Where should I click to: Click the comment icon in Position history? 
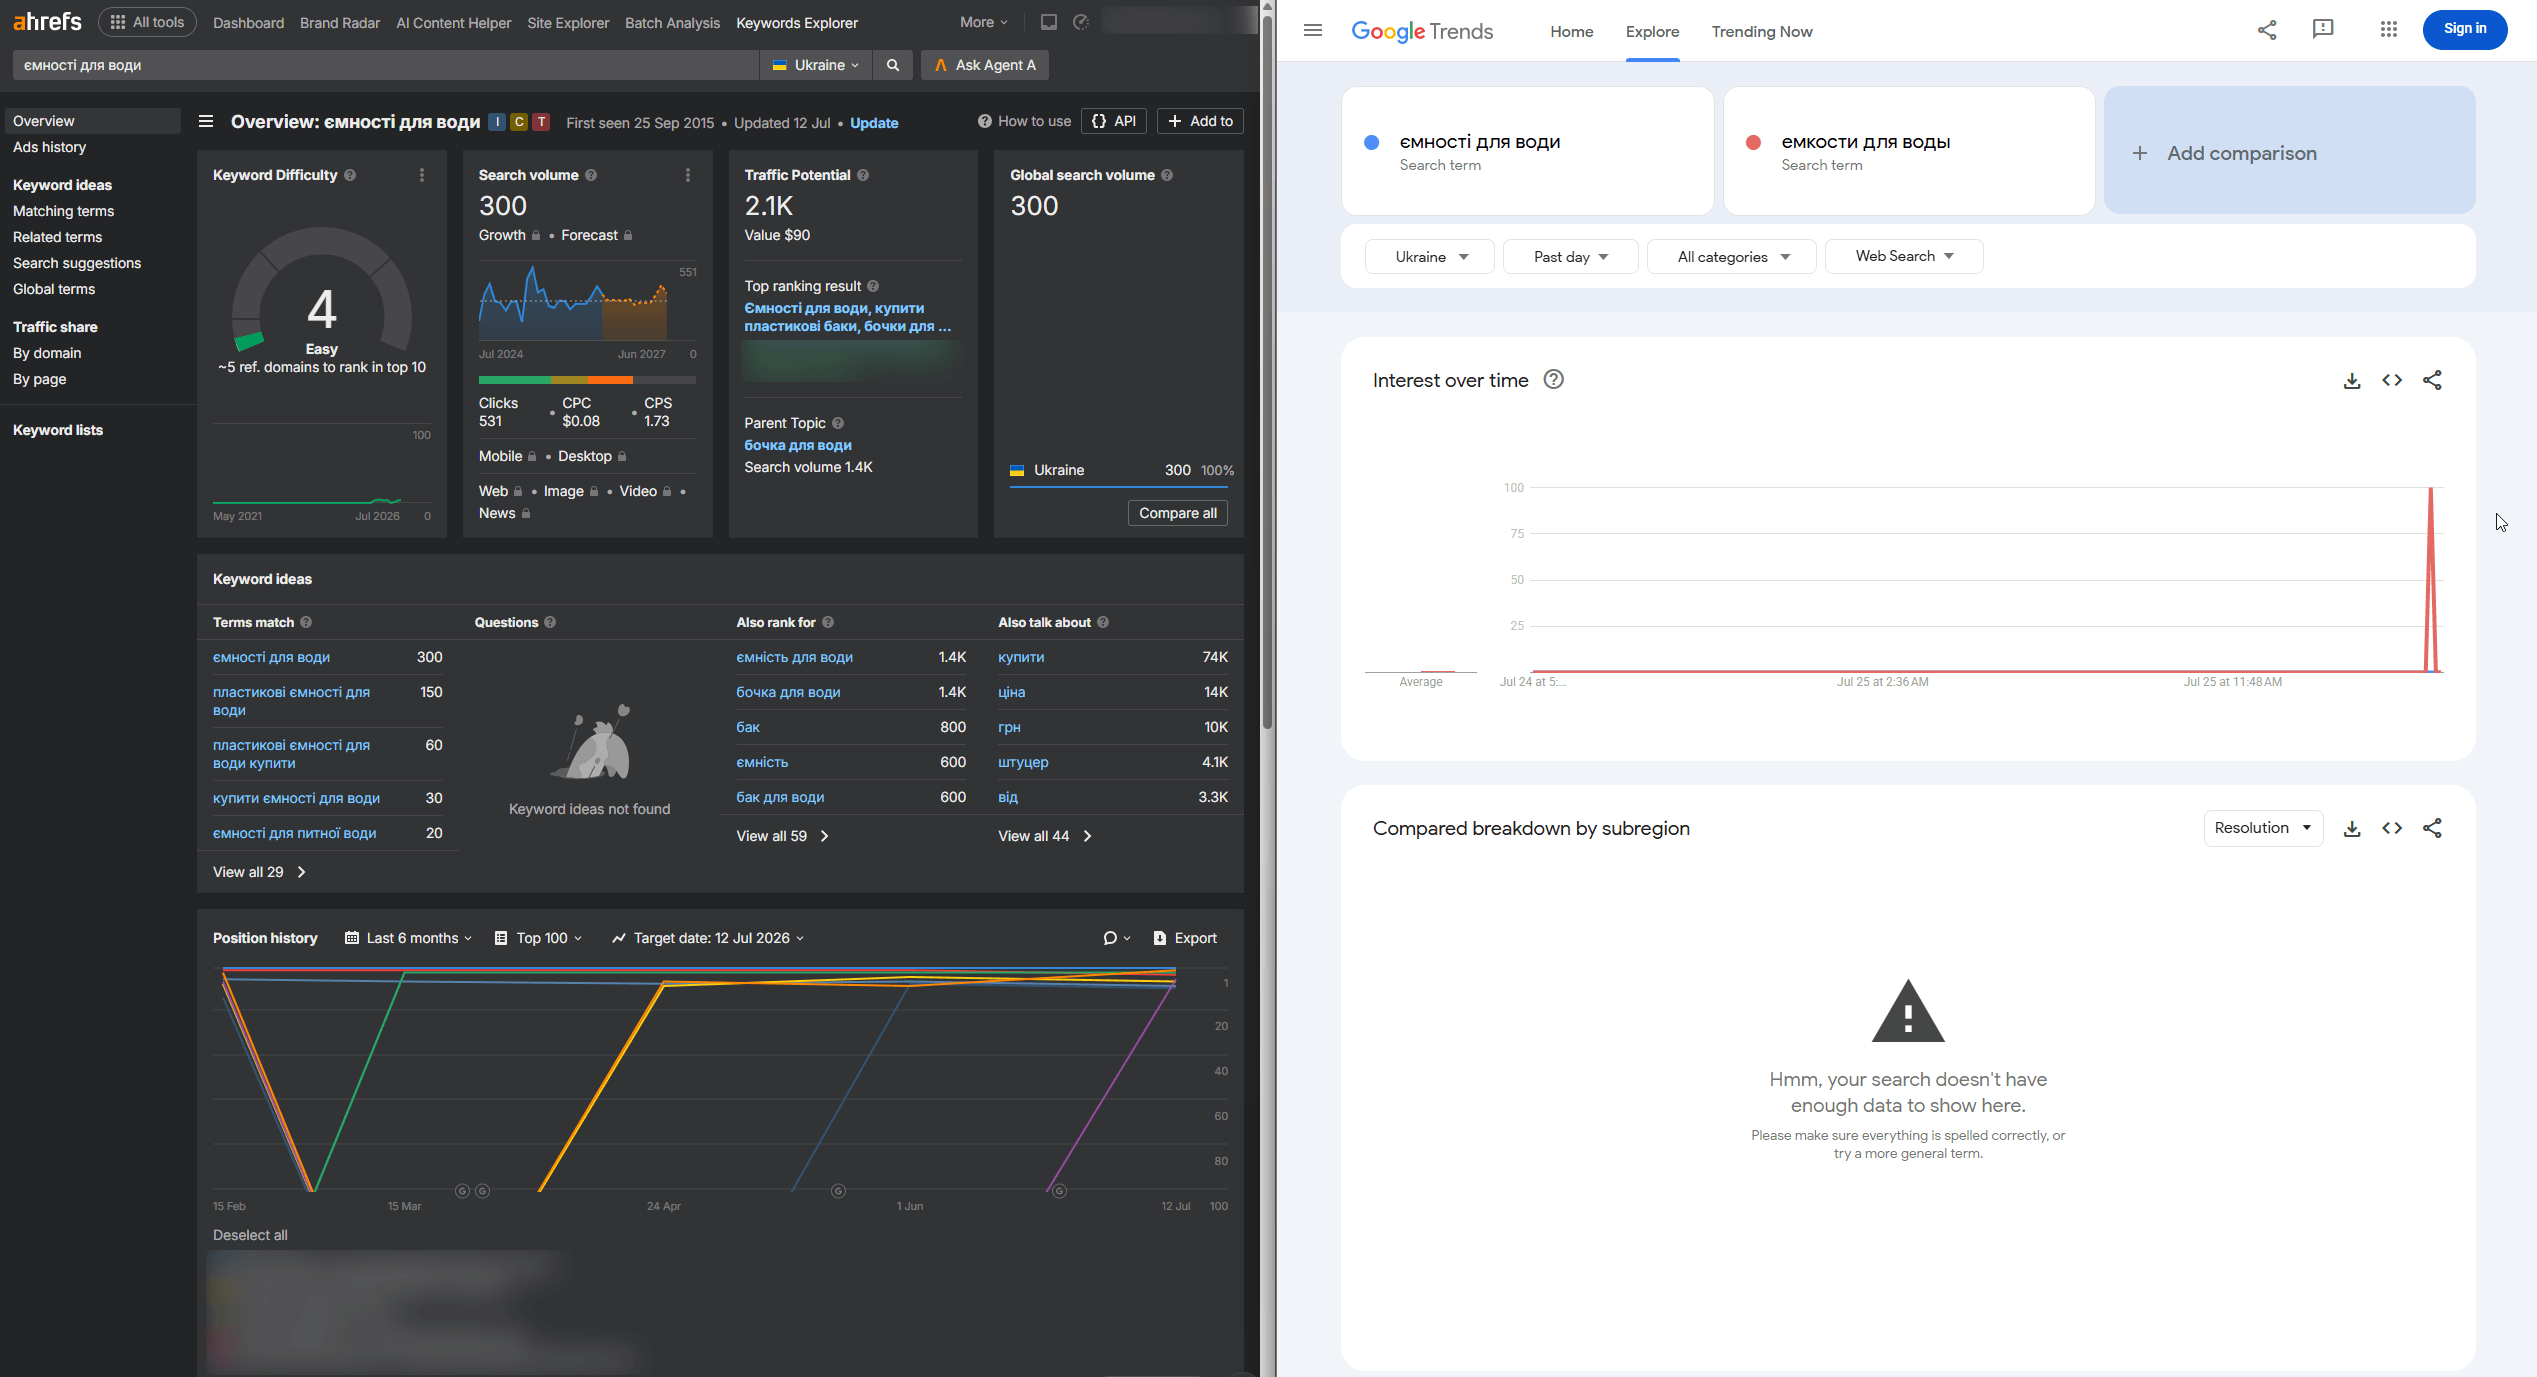click(1116, 938)
